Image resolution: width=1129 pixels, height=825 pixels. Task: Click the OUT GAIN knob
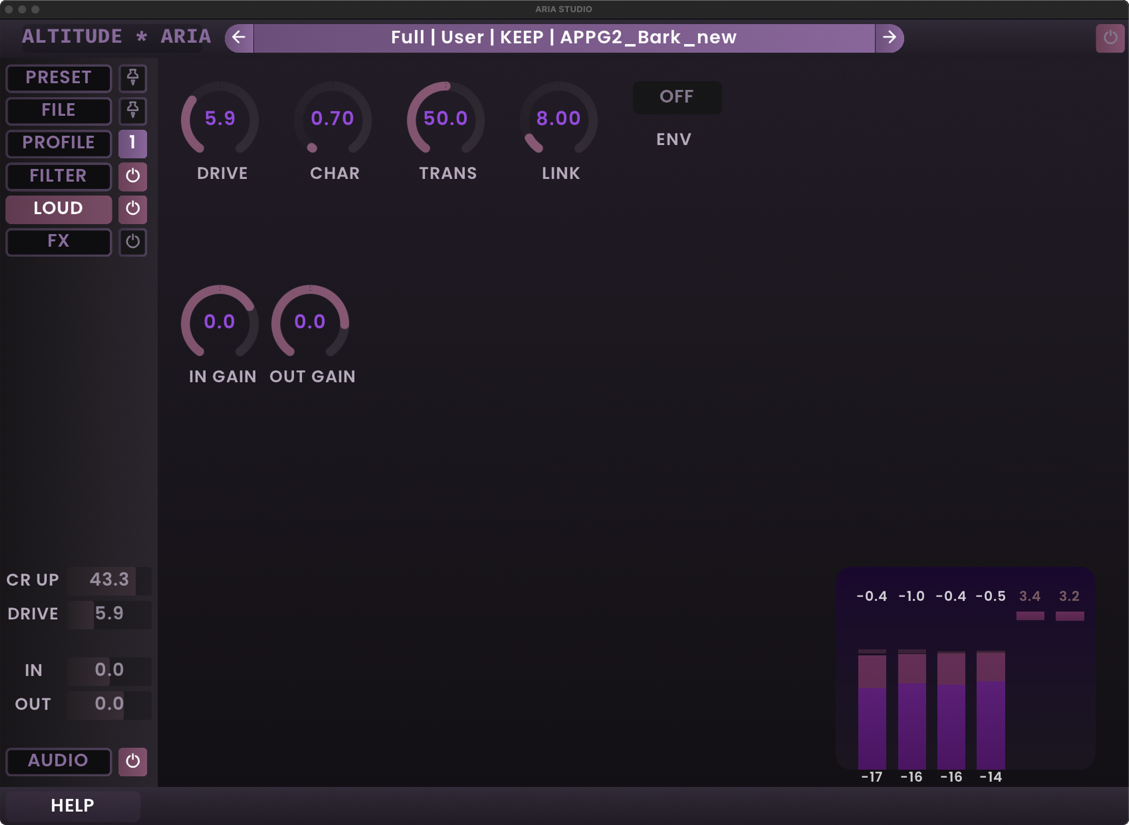click(x=310, y=322)
